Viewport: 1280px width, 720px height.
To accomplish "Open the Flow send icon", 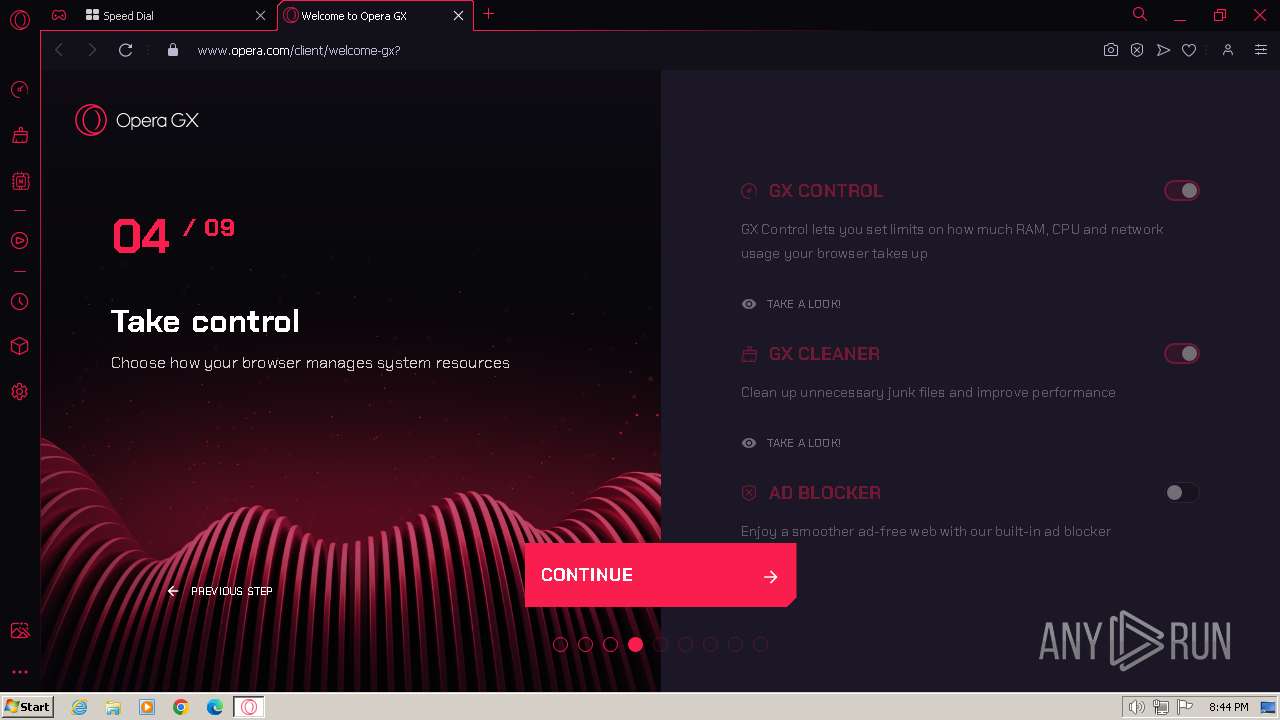I will tap(1163, 50).
